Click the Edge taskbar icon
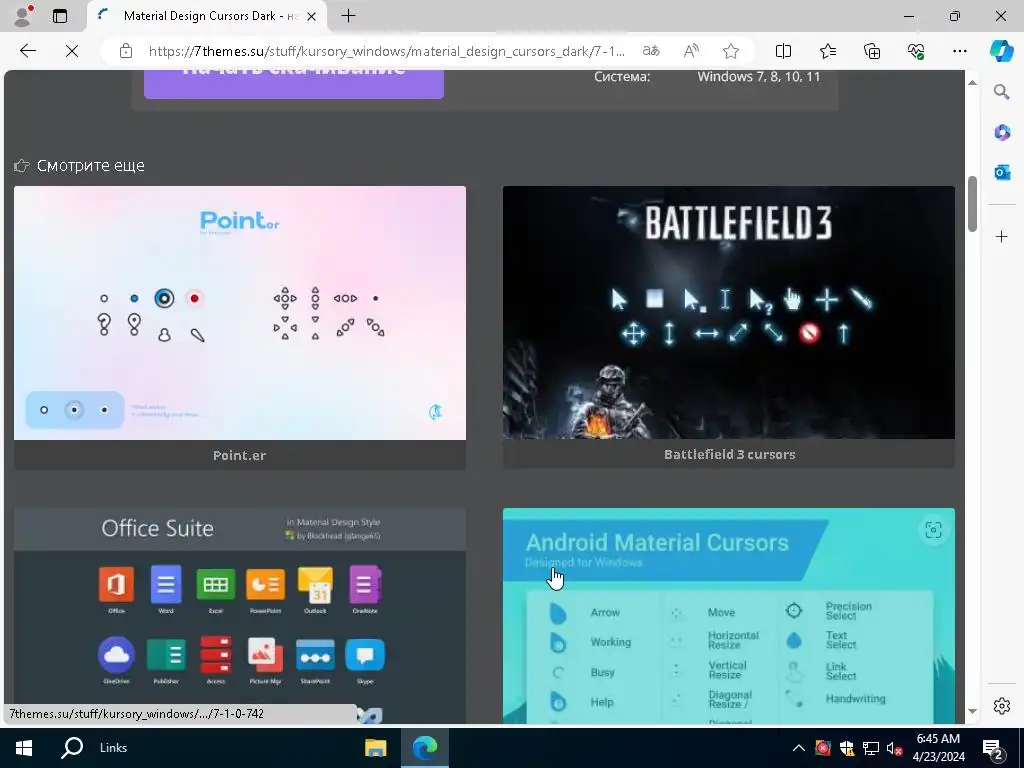The image size is (1024, 768). pos(424,748)
